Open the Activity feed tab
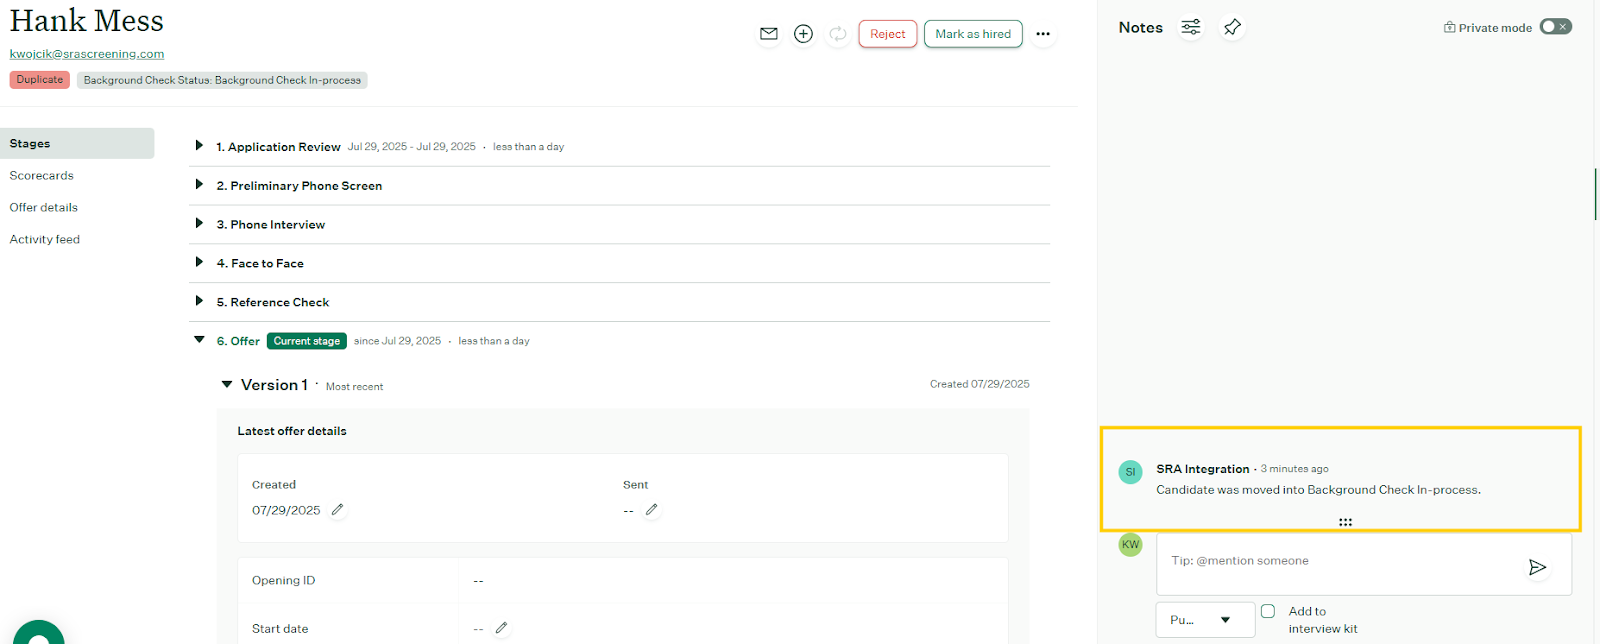Viewport: 1600px width, 644px height. tap(45, 240)
